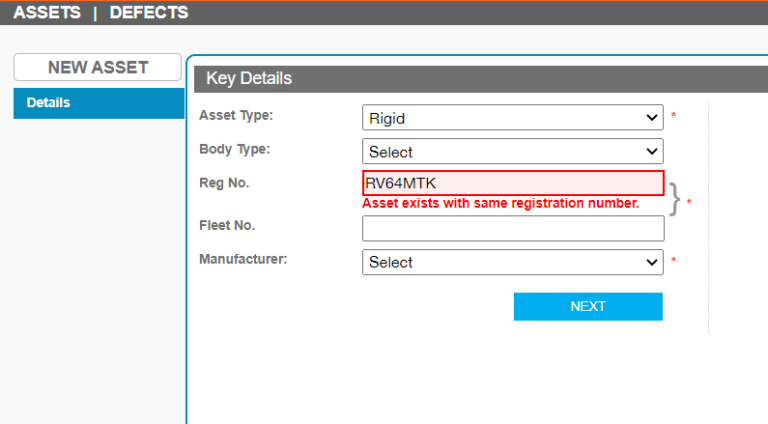
Task: Click the Body Type field label
Action: coord(235,149)
